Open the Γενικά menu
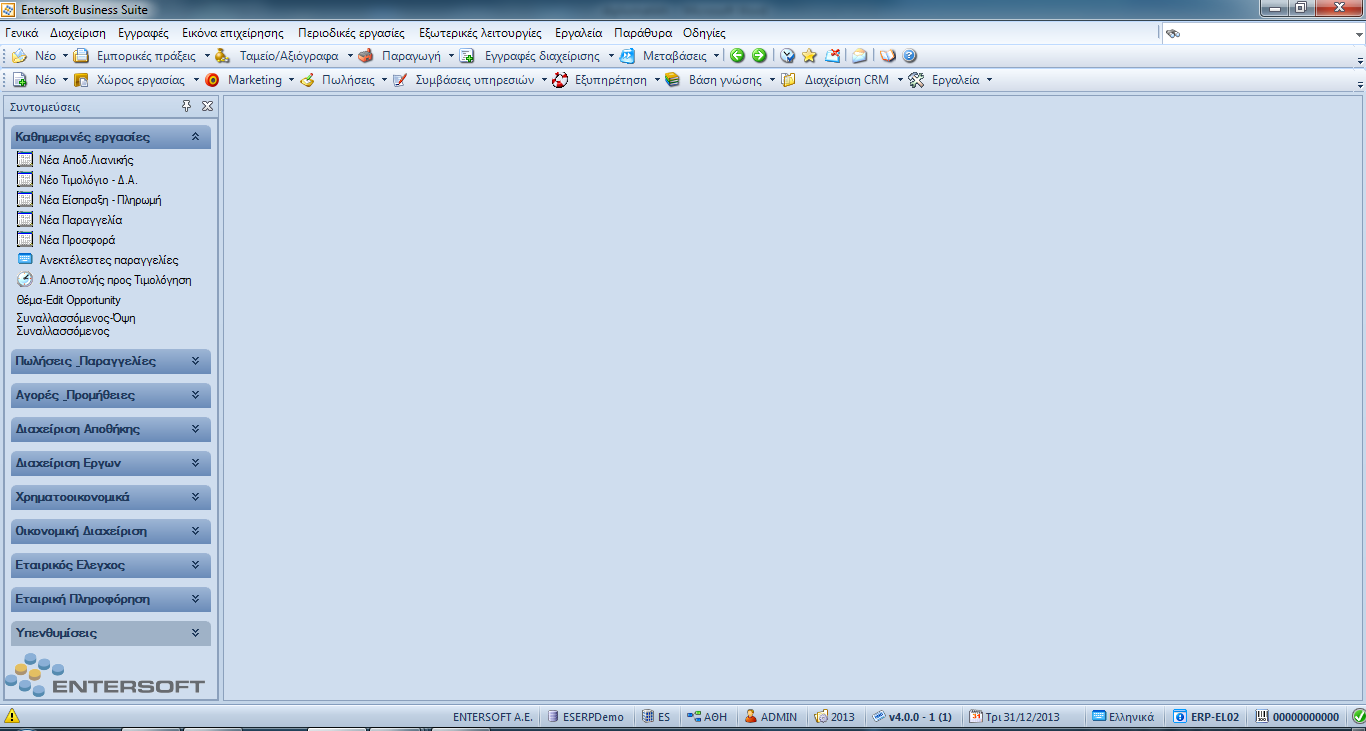1366x731 pixels. click(22, 33)
